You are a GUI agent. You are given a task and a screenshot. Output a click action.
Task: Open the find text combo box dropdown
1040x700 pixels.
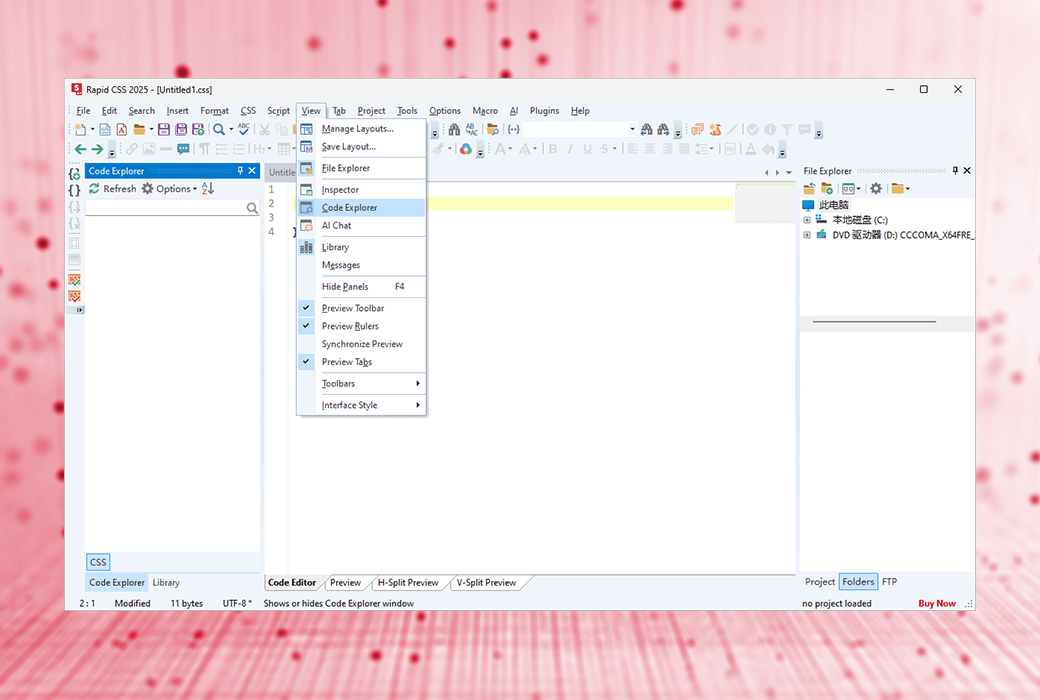click(x=632, y=129)
